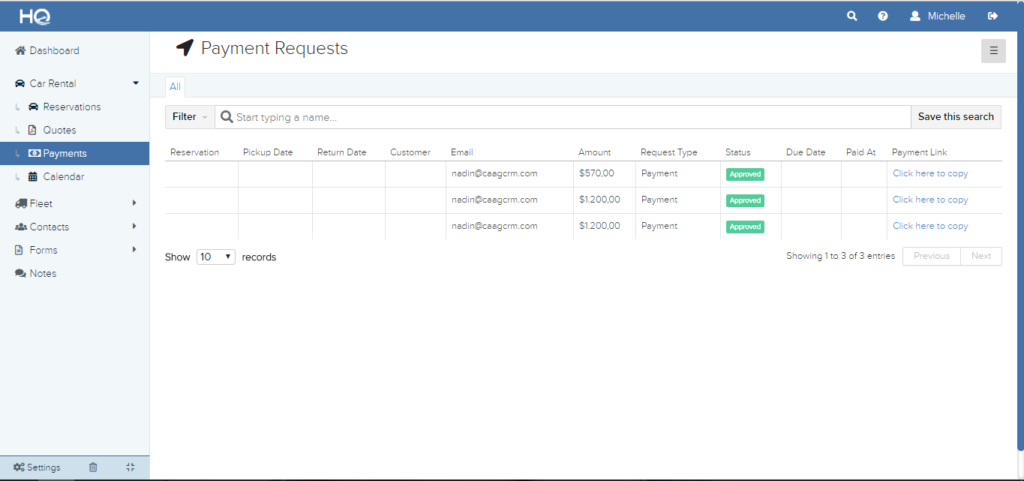Sort by Email column header
Image resolution: width=1024 pixels, height=481 pixels.
[x=462, y=152]
